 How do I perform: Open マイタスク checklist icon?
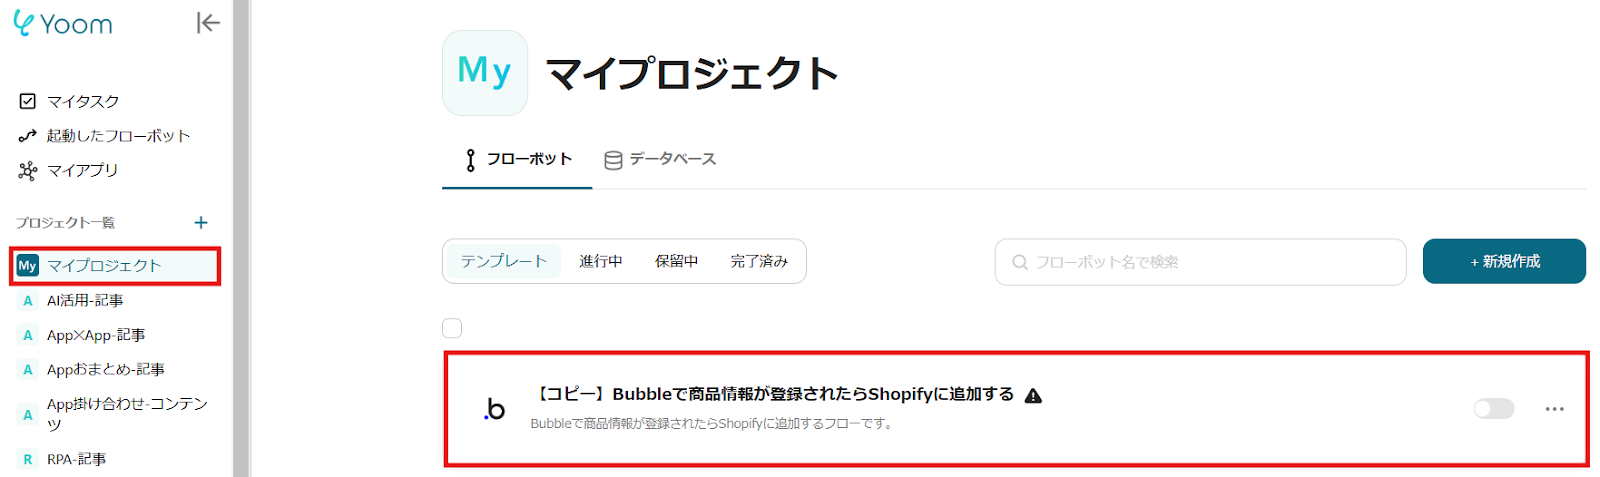point(28,101)
